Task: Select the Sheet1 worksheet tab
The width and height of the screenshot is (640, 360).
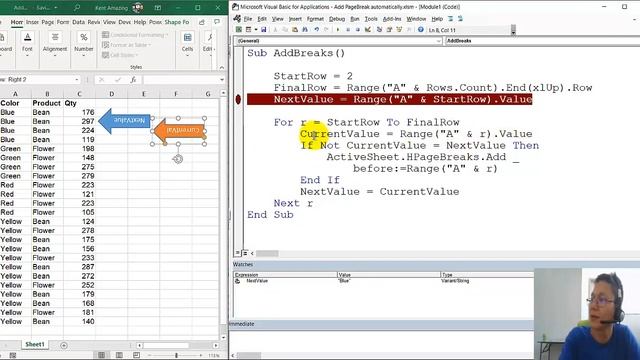Action: pos(35,344)
